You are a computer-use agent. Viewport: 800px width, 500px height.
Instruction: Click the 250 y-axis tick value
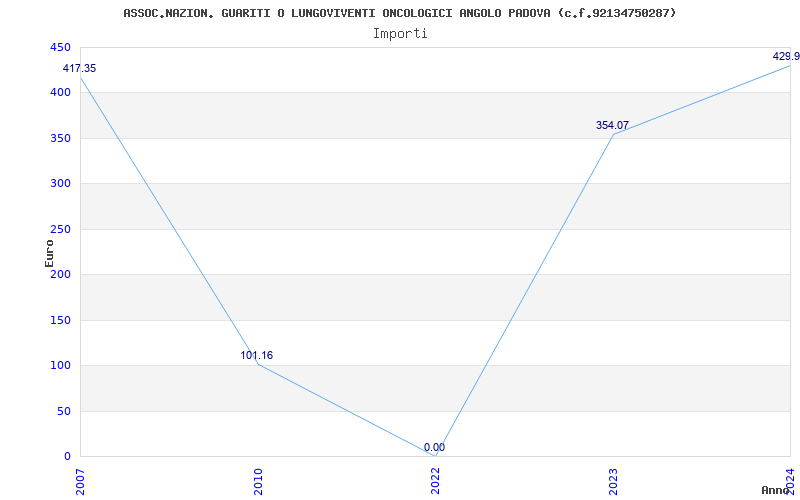point(59,229)
